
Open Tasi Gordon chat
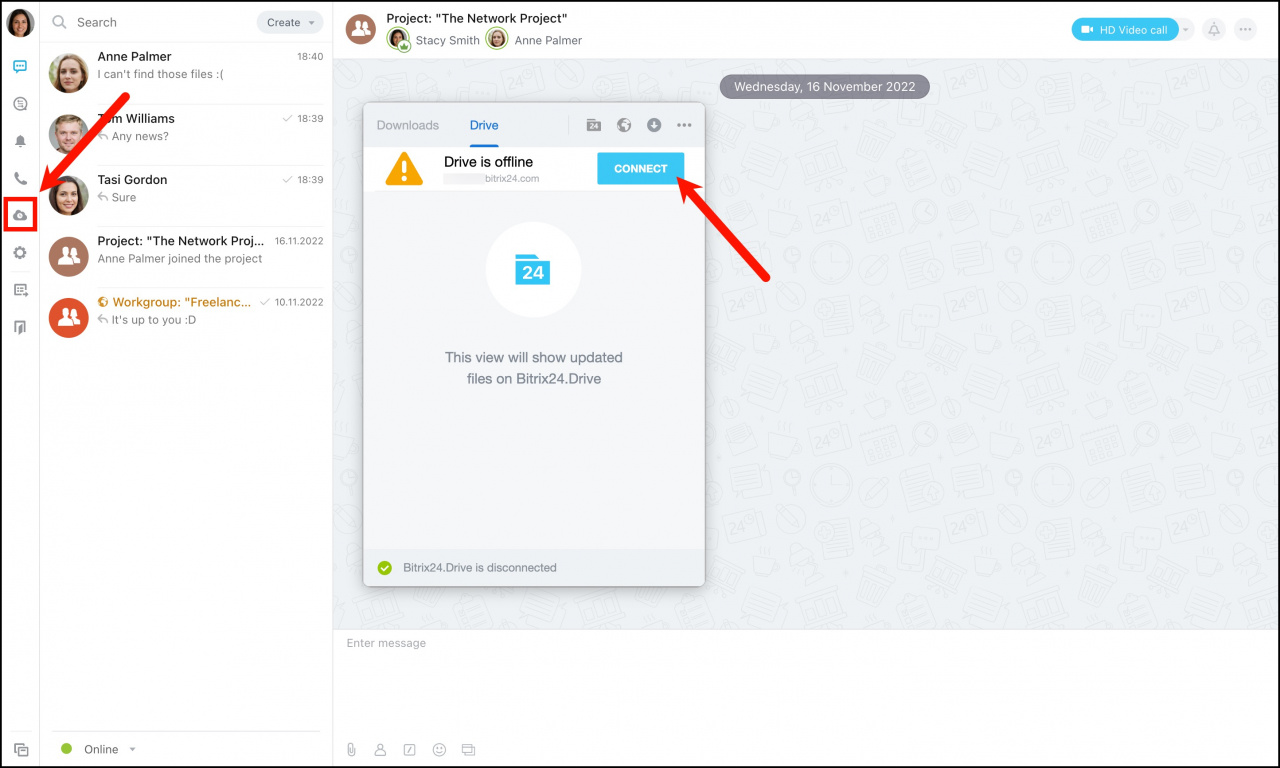[x=186, y=195]
